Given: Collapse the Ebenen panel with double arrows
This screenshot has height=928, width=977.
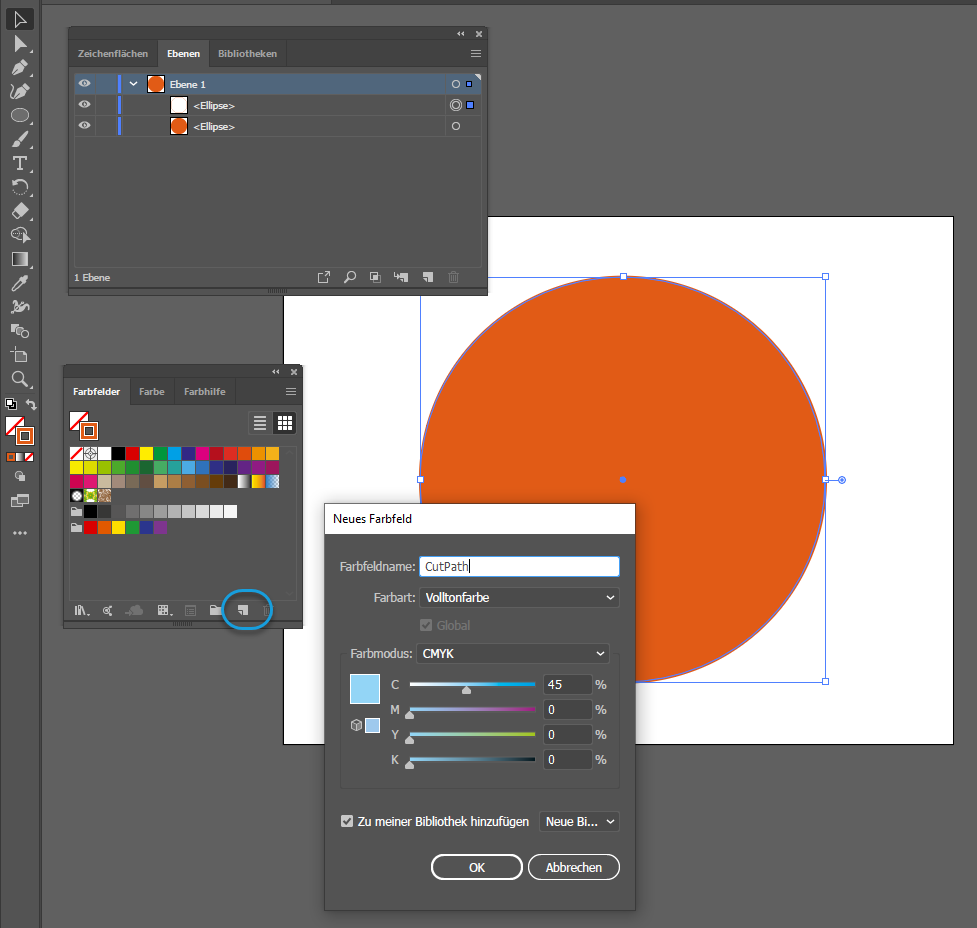Looking at the screenshot, I should 460,34.
